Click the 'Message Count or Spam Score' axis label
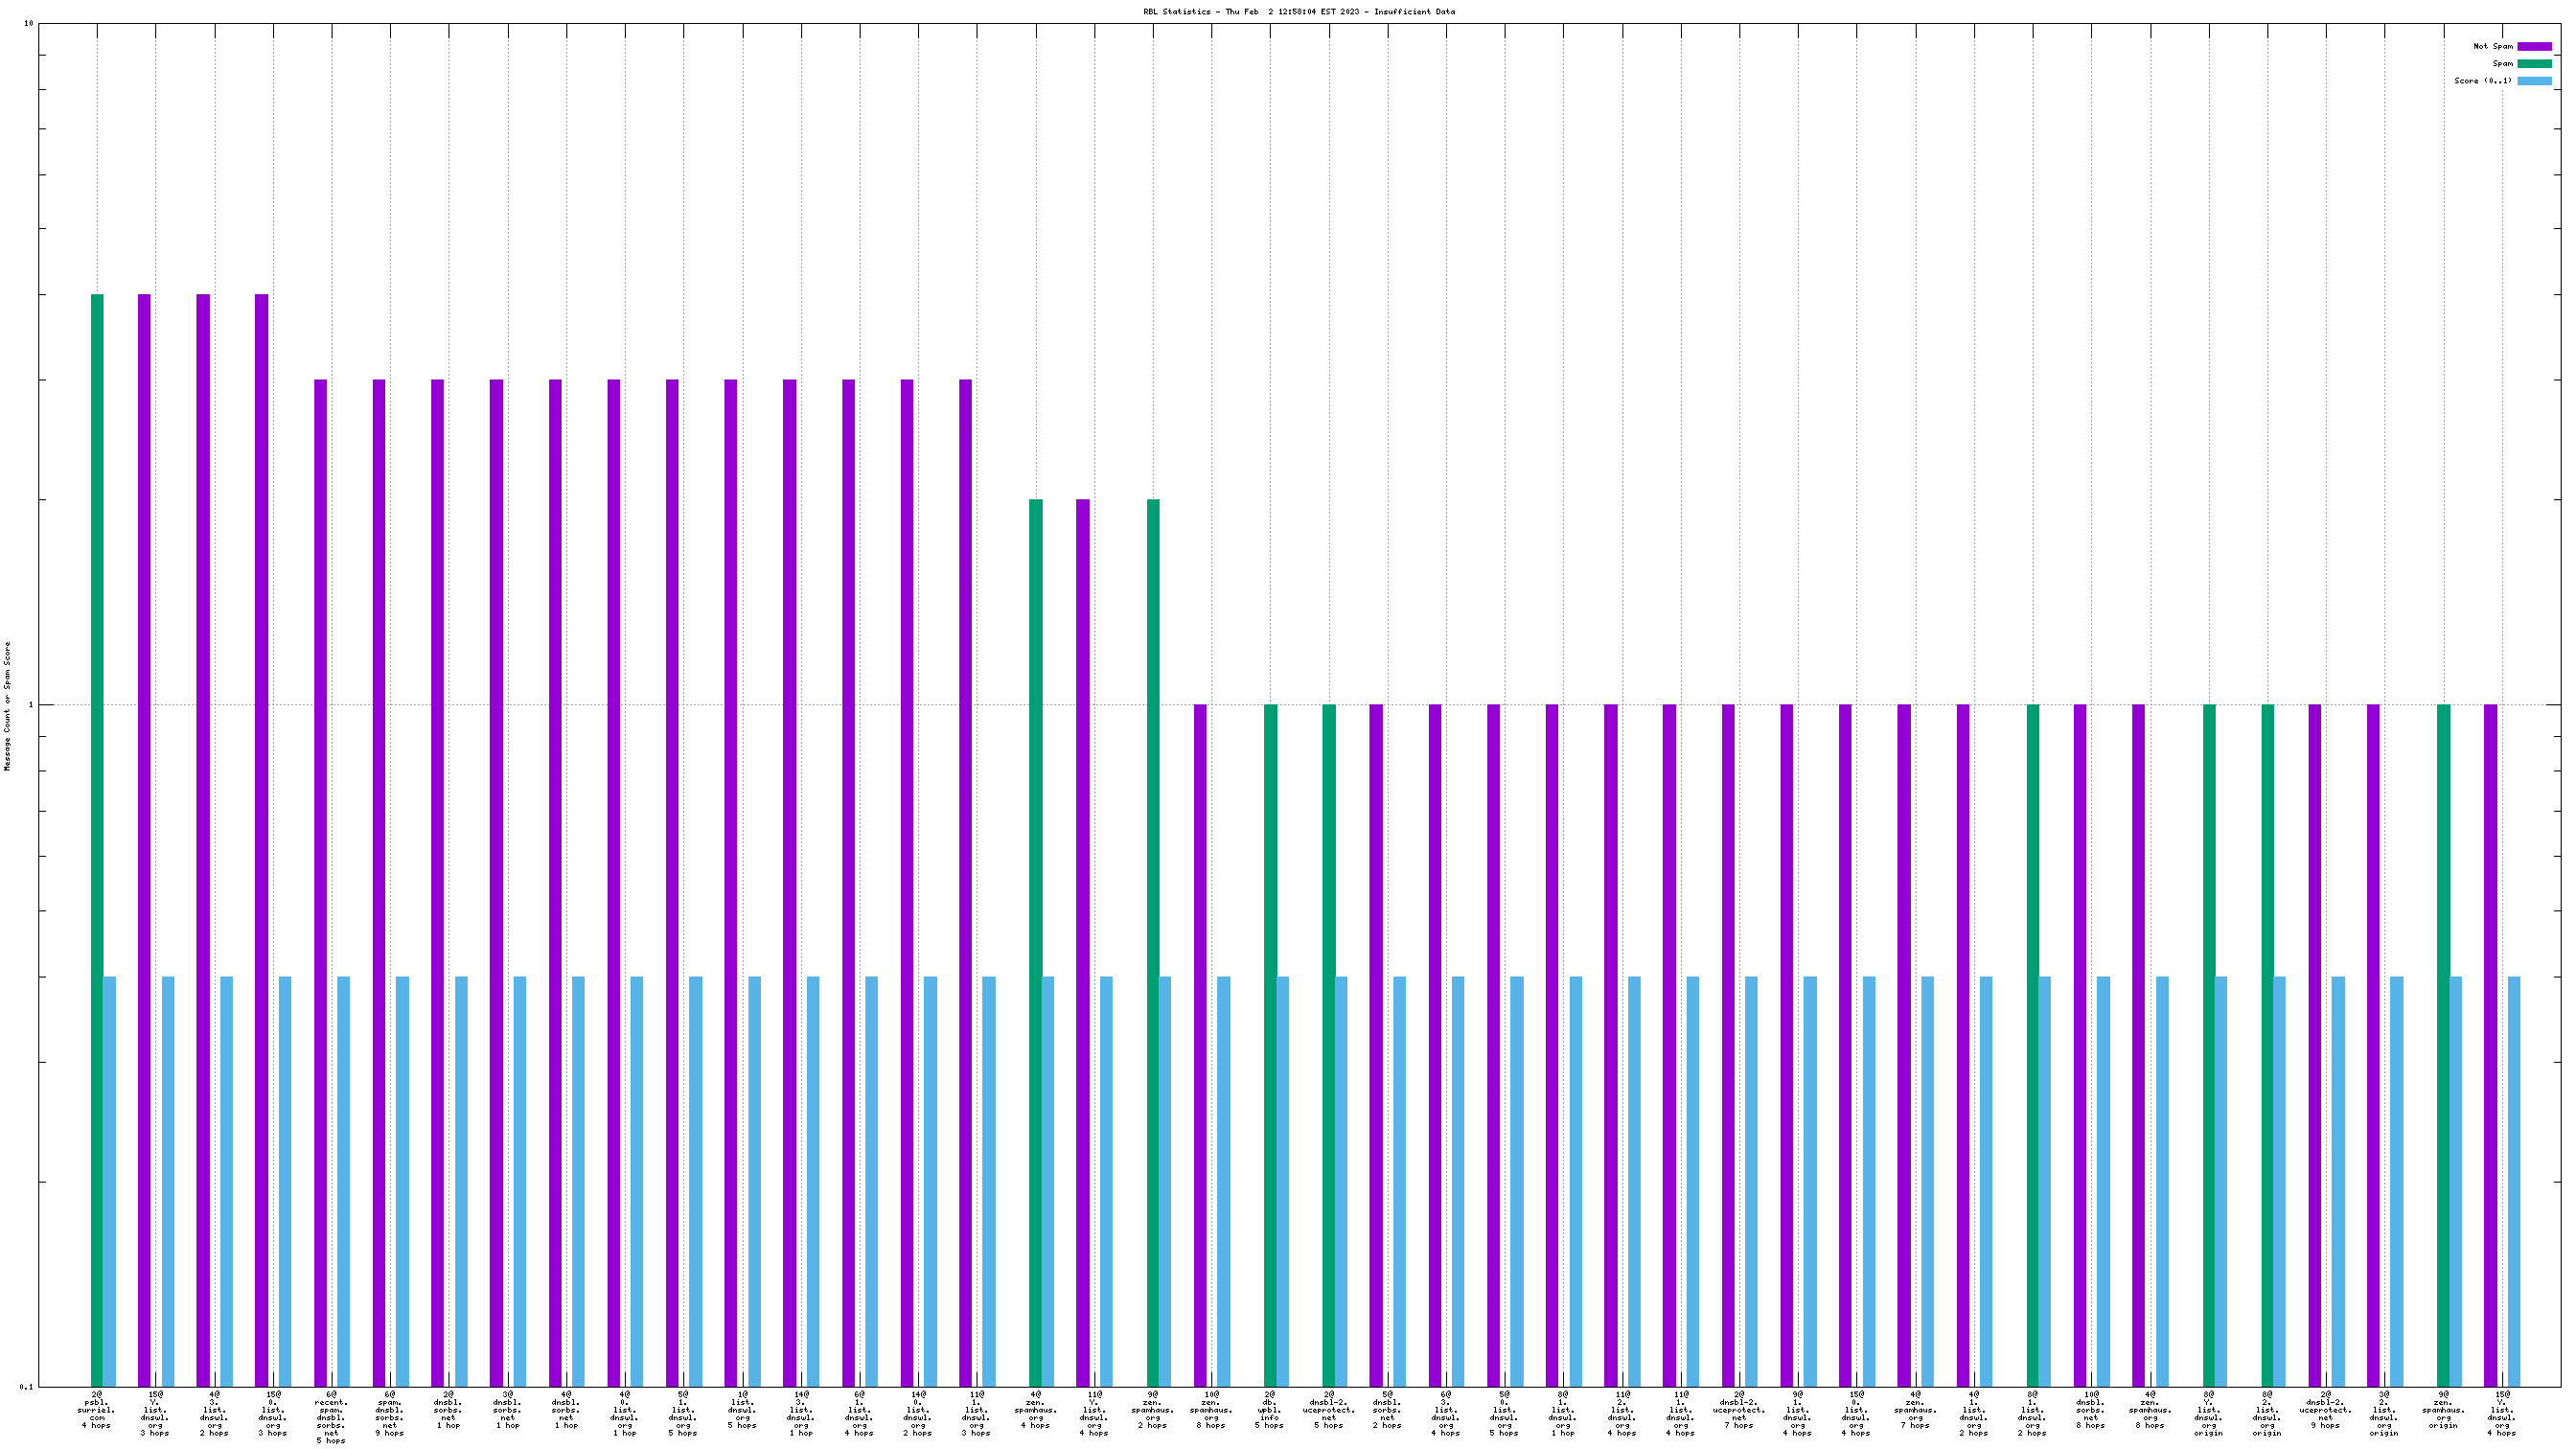This screenshot has width=2576, height=1449. point(7,706)
